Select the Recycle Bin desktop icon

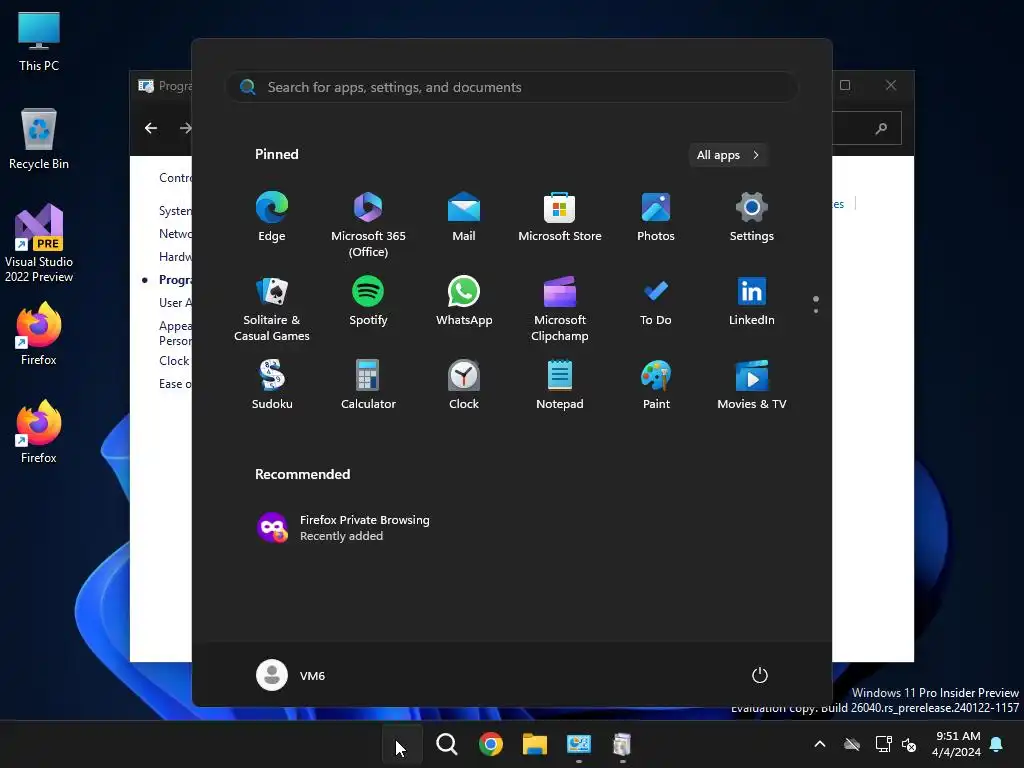[39, 138]
